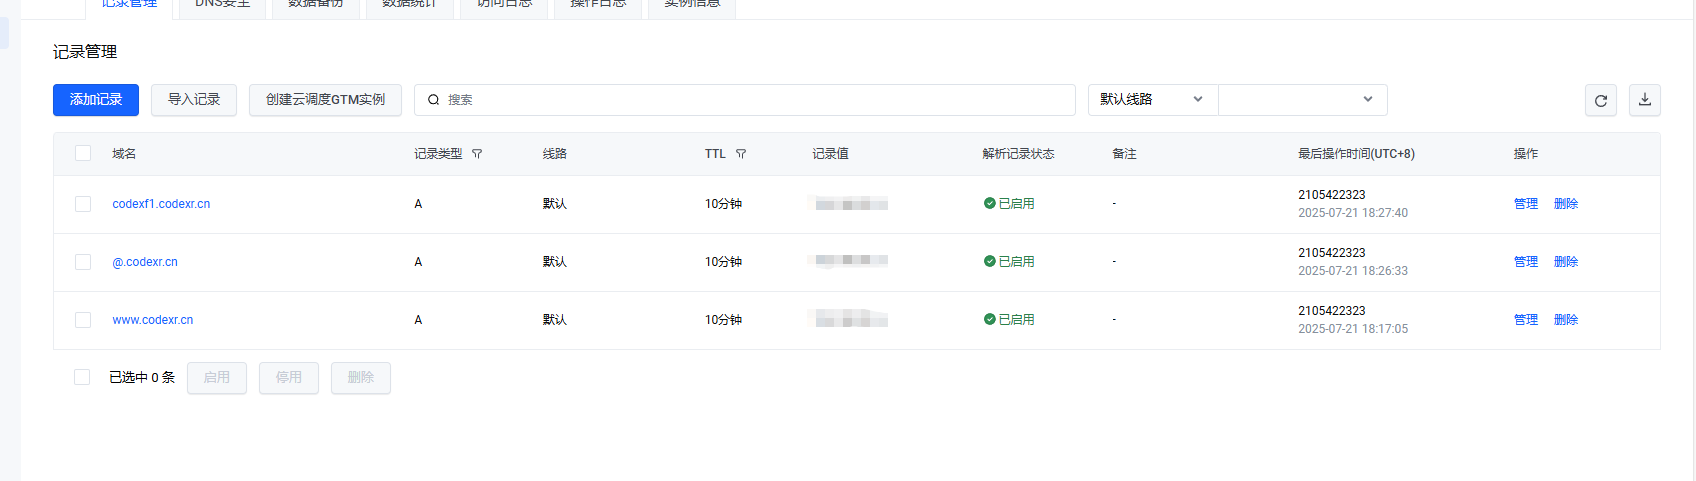This screenshot has height=481, width=1696.
Task: Open the codexf1.codexr.cn domain link
Action: 161,204
